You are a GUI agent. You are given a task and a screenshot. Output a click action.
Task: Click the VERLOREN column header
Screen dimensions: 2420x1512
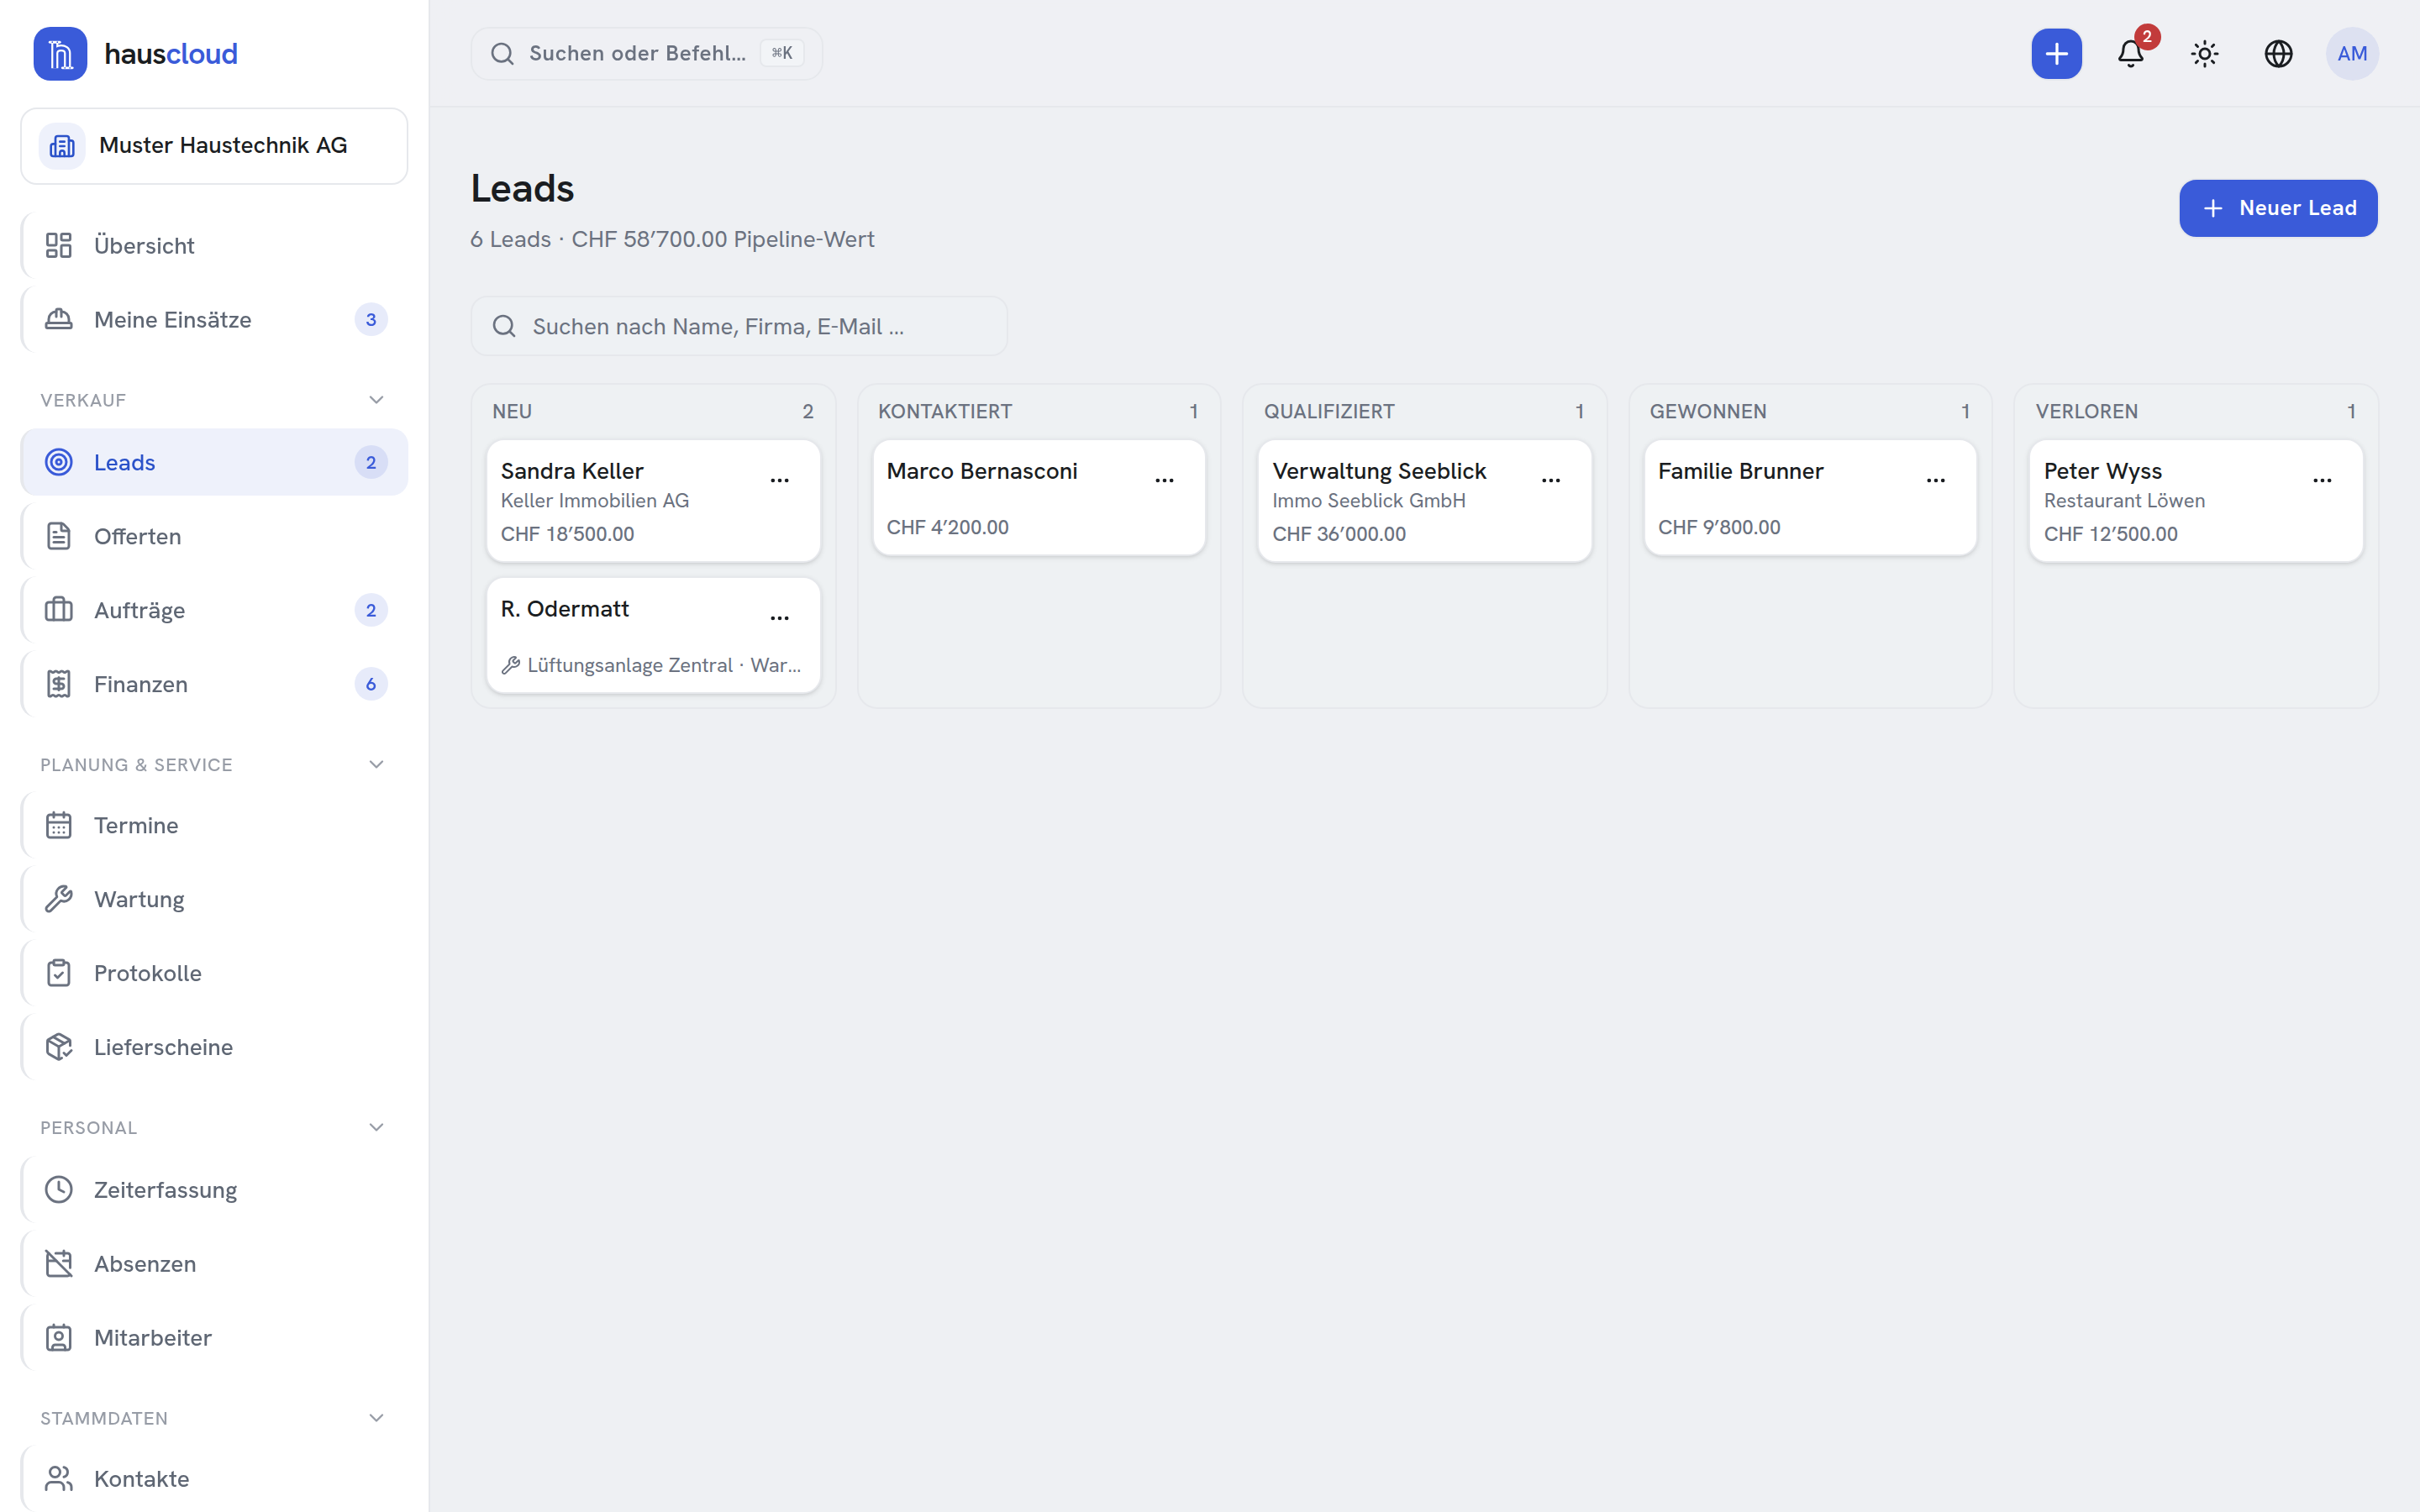[x=2087, y=412]
